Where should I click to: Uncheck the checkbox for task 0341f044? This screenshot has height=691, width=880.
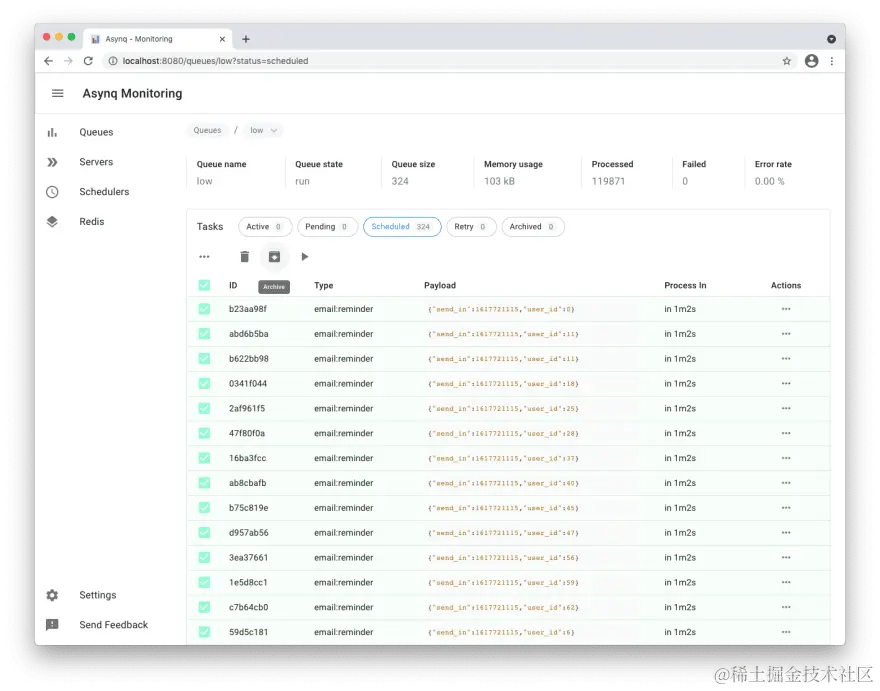point(205,383)
